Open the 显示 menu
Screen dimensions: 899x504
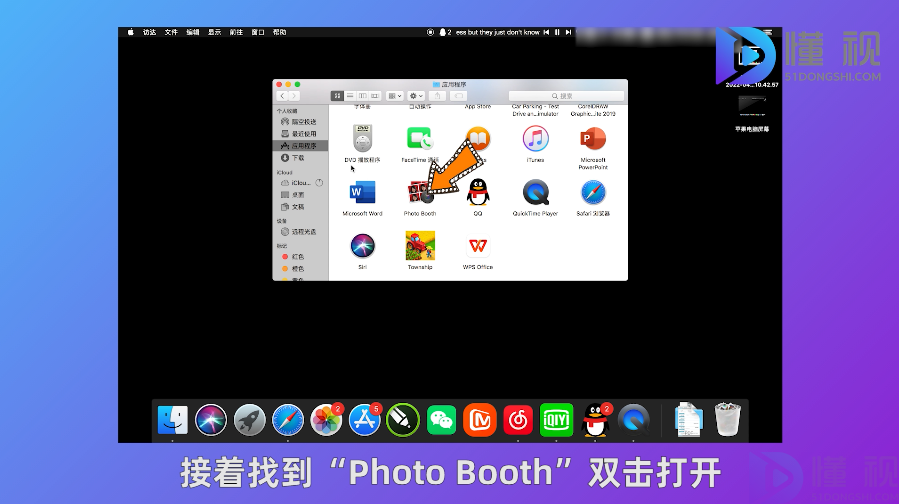click(214, 32)
